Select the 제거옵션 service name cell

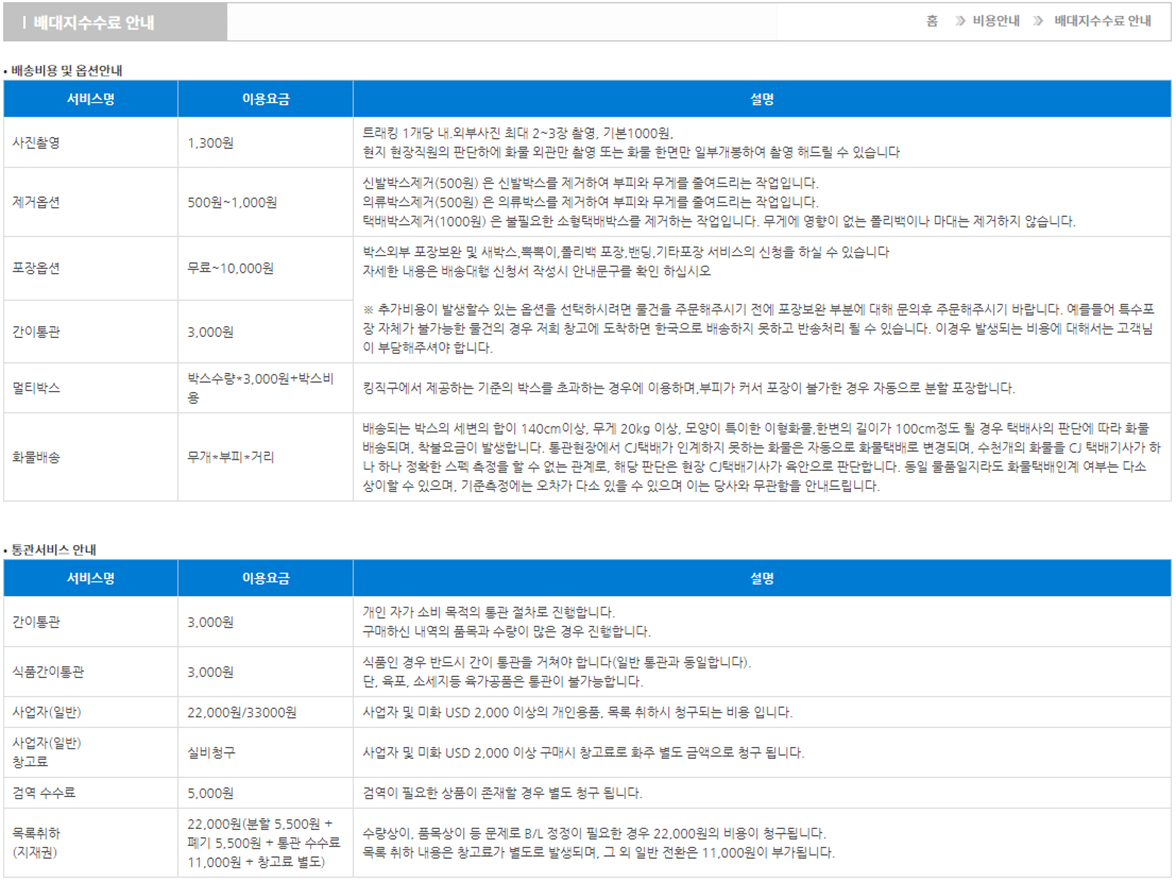tap(36, 202)
